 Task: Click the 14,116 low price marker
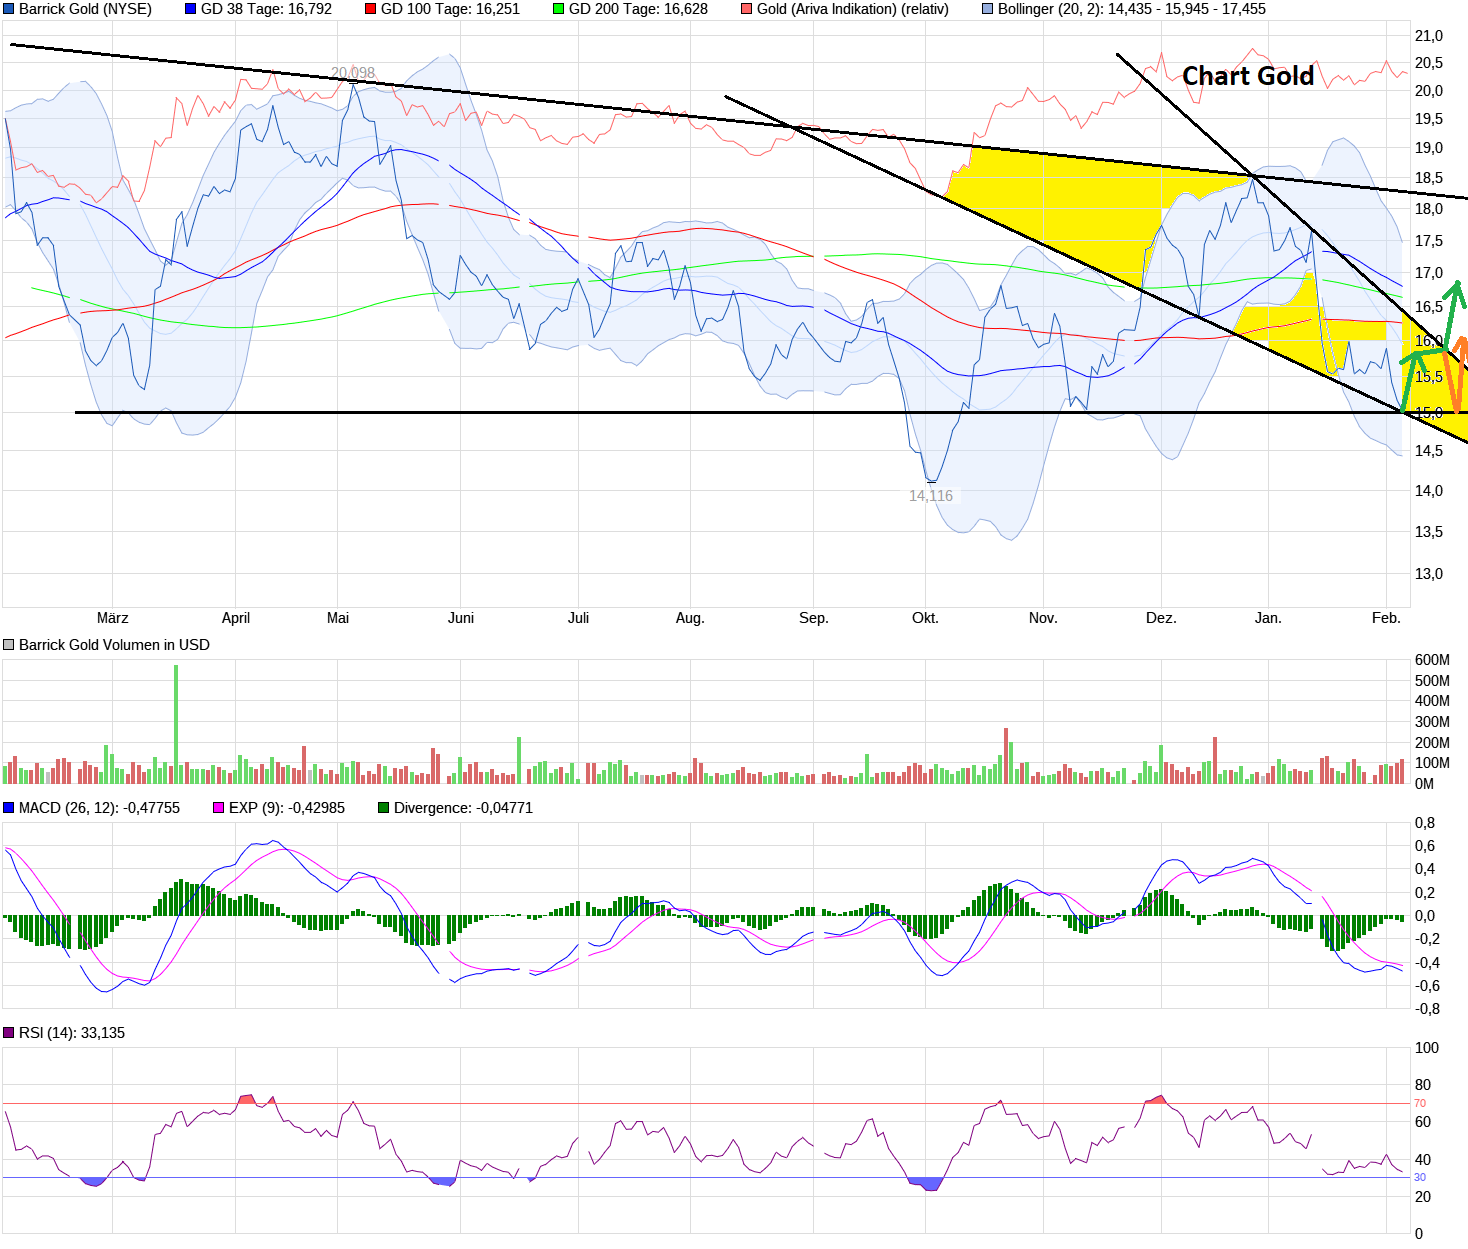click(x=930, y=494)
